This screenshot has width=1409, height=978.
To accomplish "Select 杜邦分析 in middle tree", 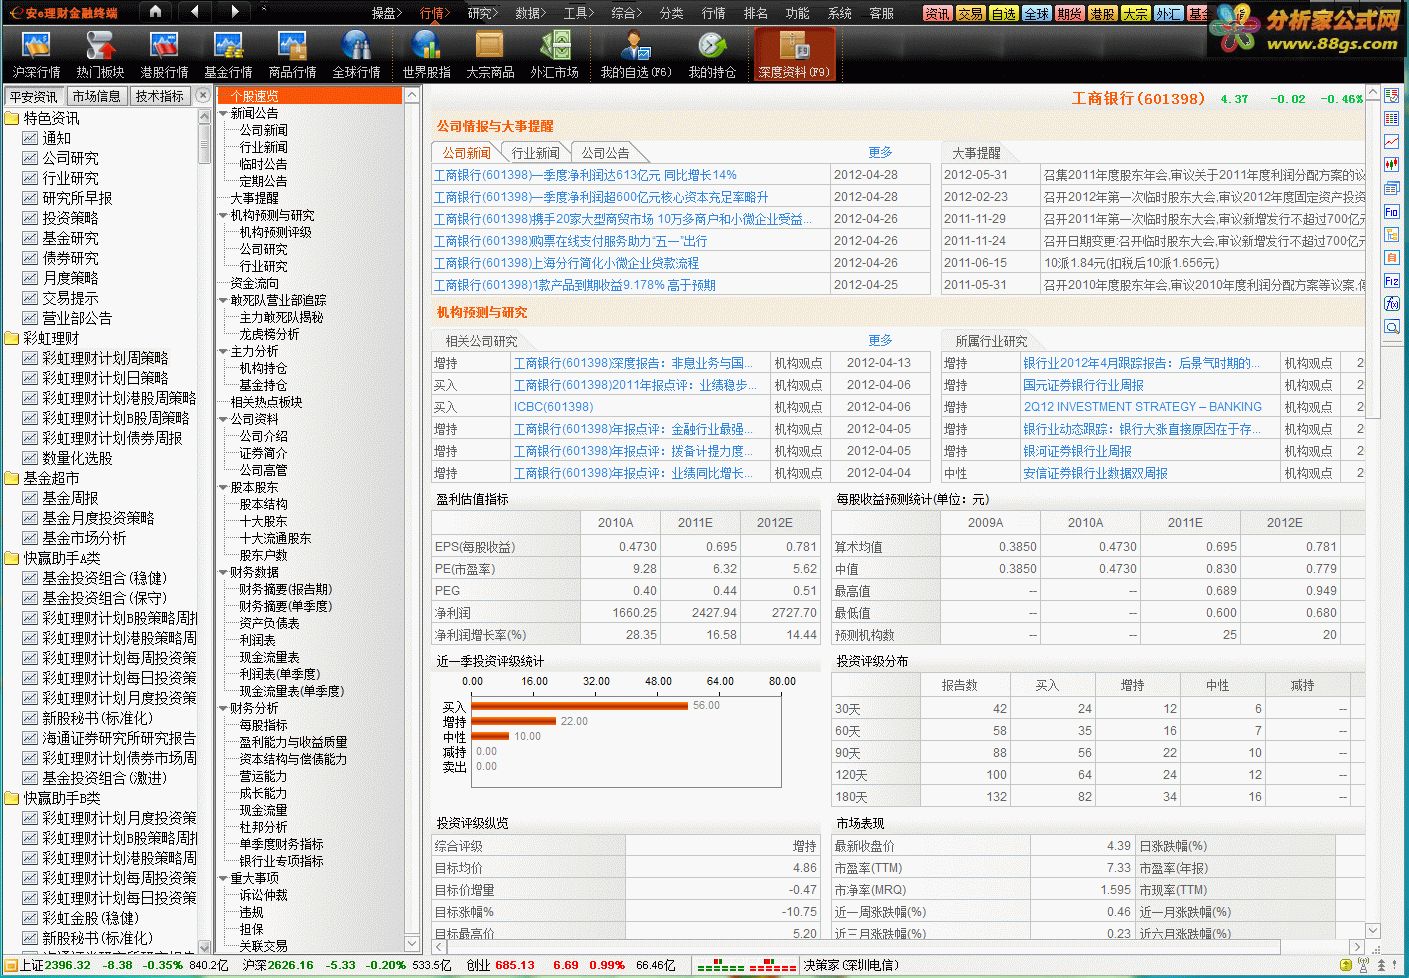I will (x=263, y=827).
